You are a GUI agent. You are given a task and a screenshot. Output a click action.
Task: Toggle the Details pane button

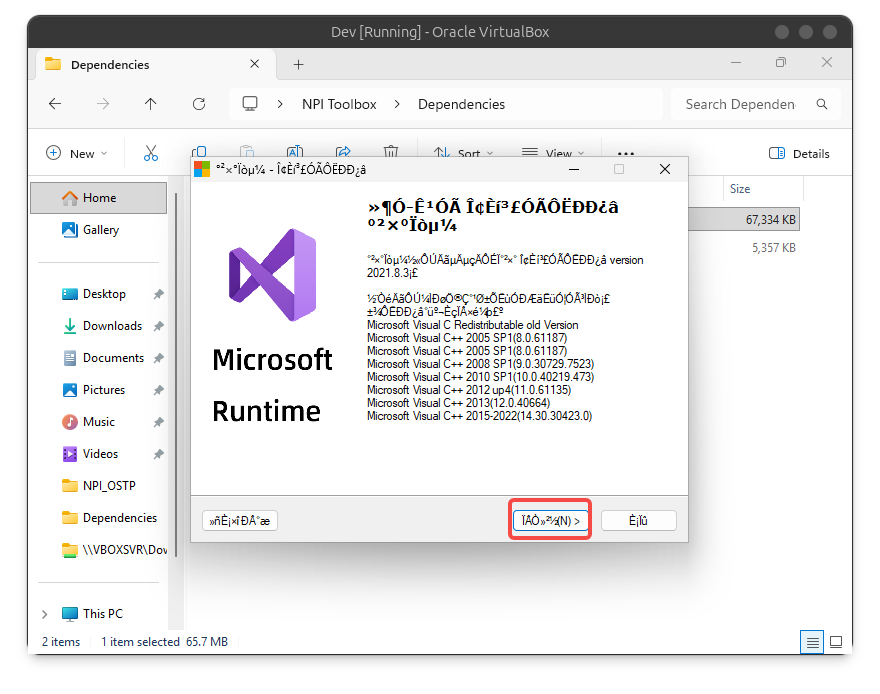799,153
